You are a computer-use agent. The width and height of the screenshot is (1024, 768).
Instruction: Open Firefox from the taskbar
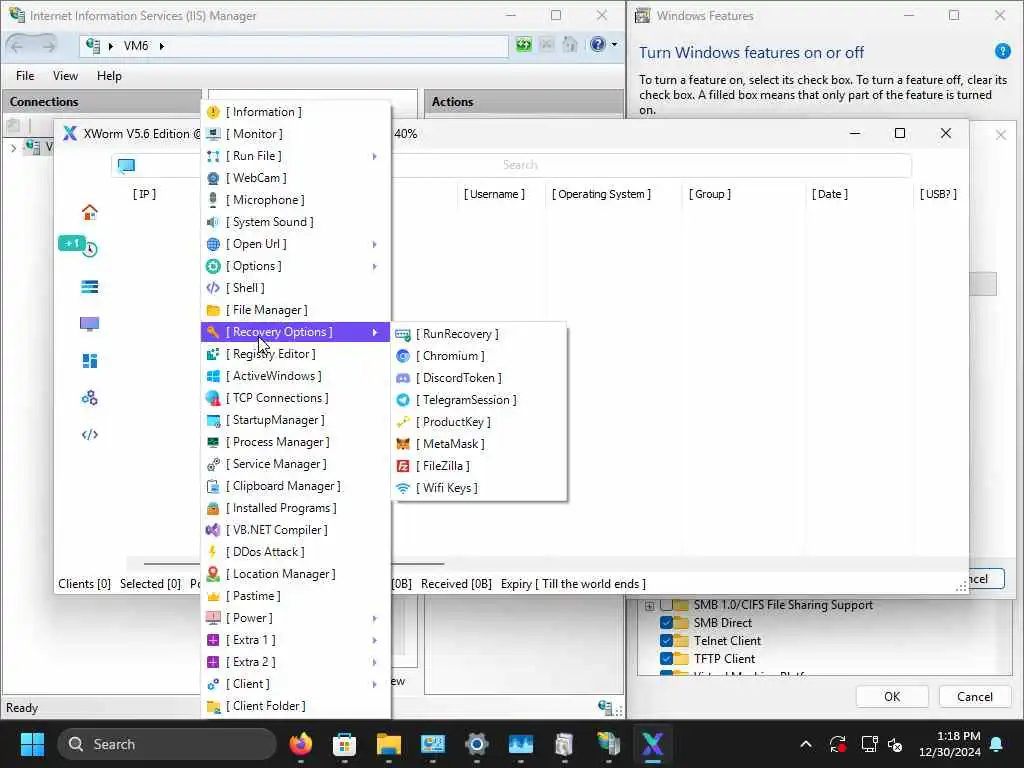coord(301,744)
